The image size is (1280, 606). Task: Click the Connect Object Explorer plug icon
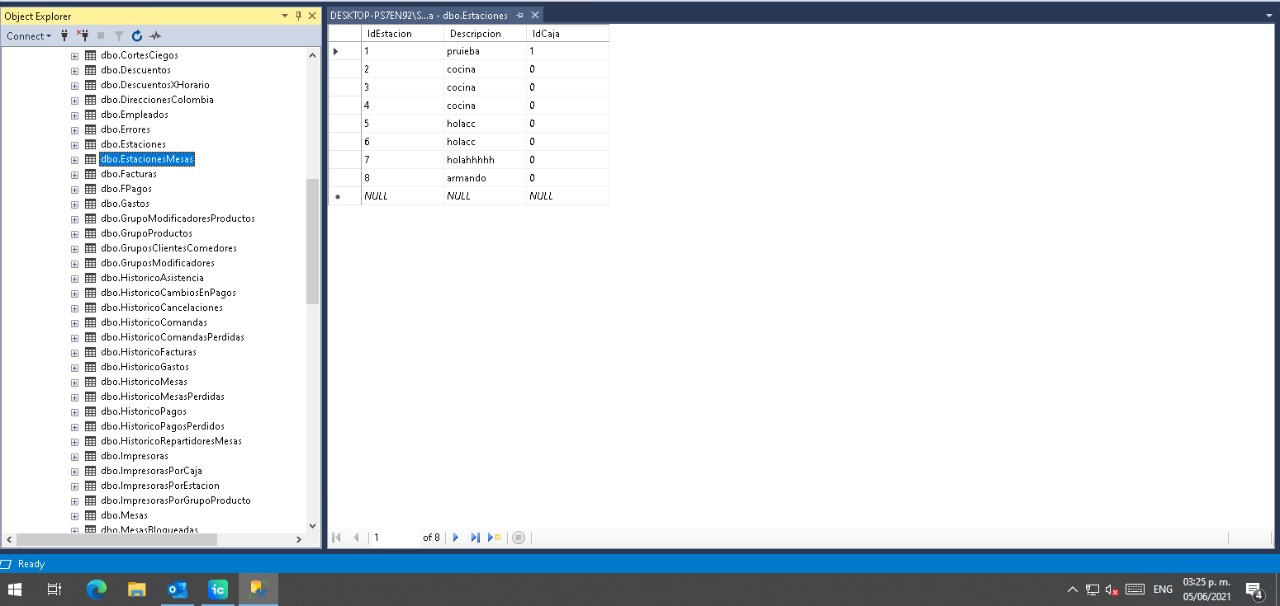coord(65,36)
